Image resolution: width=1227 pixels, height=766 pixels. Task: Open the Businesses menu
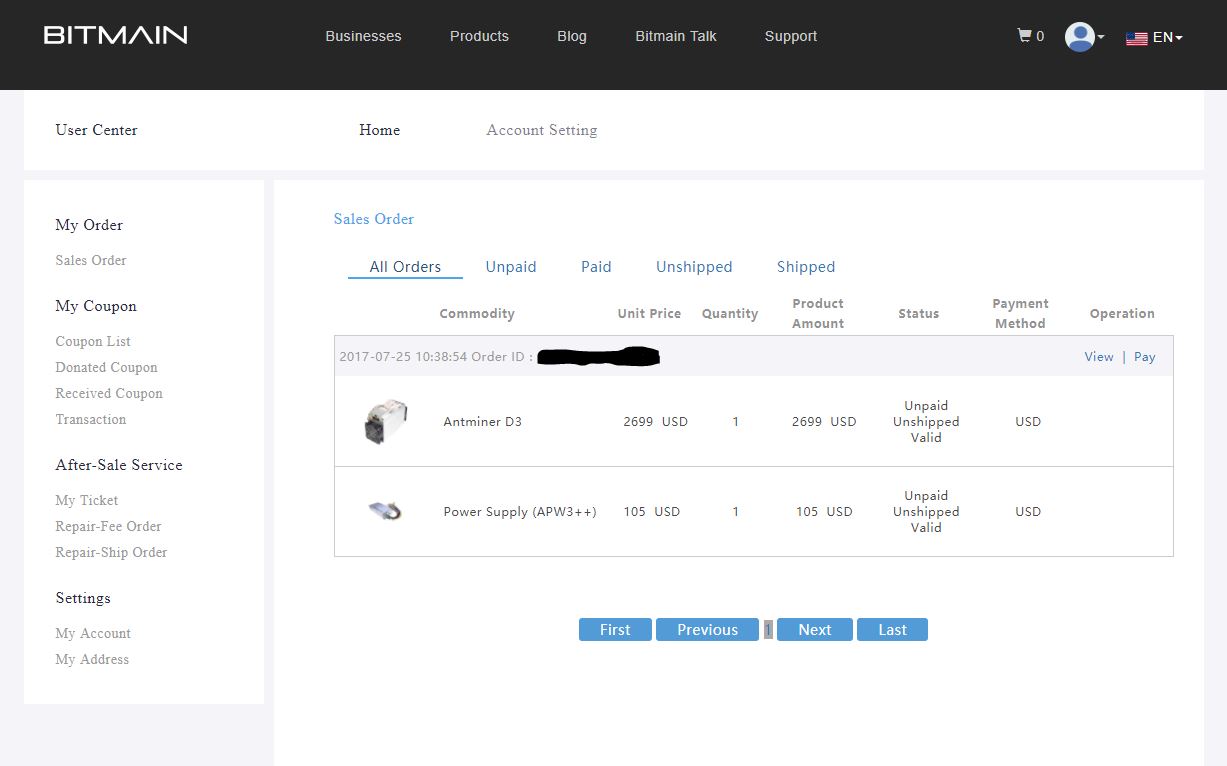[x=363, y=36]
